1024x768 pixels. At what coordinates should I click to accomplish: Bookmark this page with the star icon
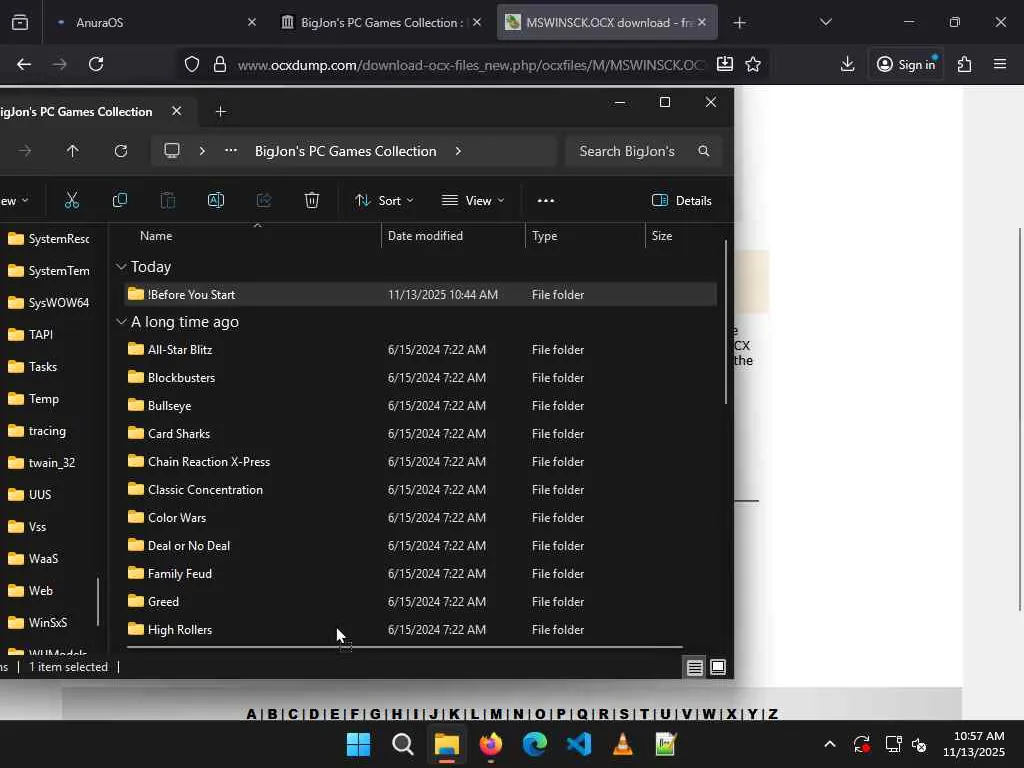pos(753,64)
